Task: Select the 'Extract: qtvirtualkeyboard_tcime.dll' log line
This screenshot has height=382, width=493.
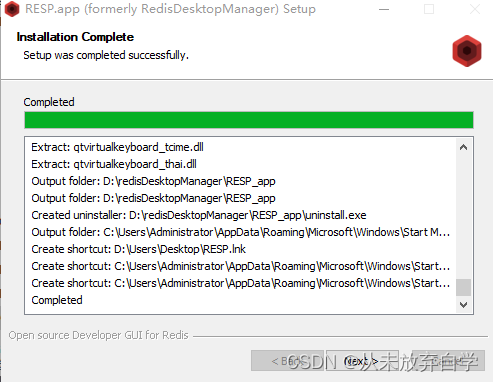Action: (x=117, y=147)
